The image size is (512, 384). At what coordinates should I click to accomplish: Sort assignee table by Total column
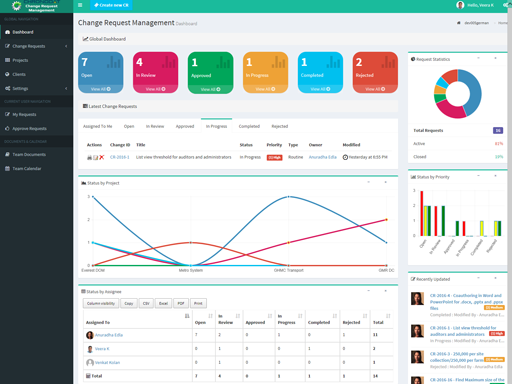(x=382, y=319)
